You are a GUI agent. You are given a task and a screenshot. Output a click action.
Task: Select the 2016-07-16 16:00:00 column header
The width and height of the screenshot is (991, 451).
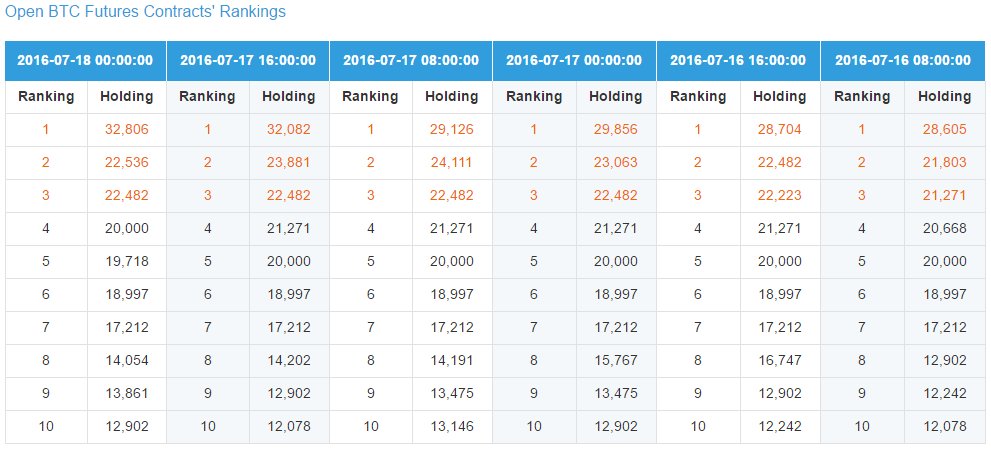coord(738,61)
